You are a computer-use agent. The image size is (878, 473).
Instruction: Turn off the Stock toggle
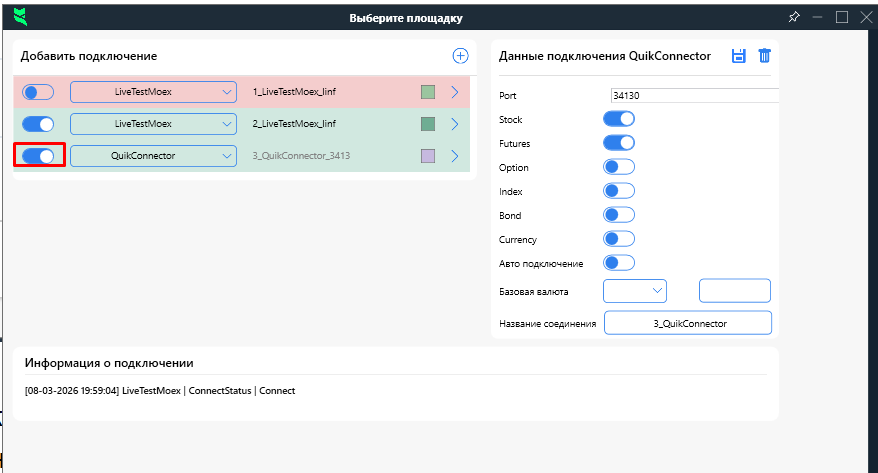click(619, 119)
